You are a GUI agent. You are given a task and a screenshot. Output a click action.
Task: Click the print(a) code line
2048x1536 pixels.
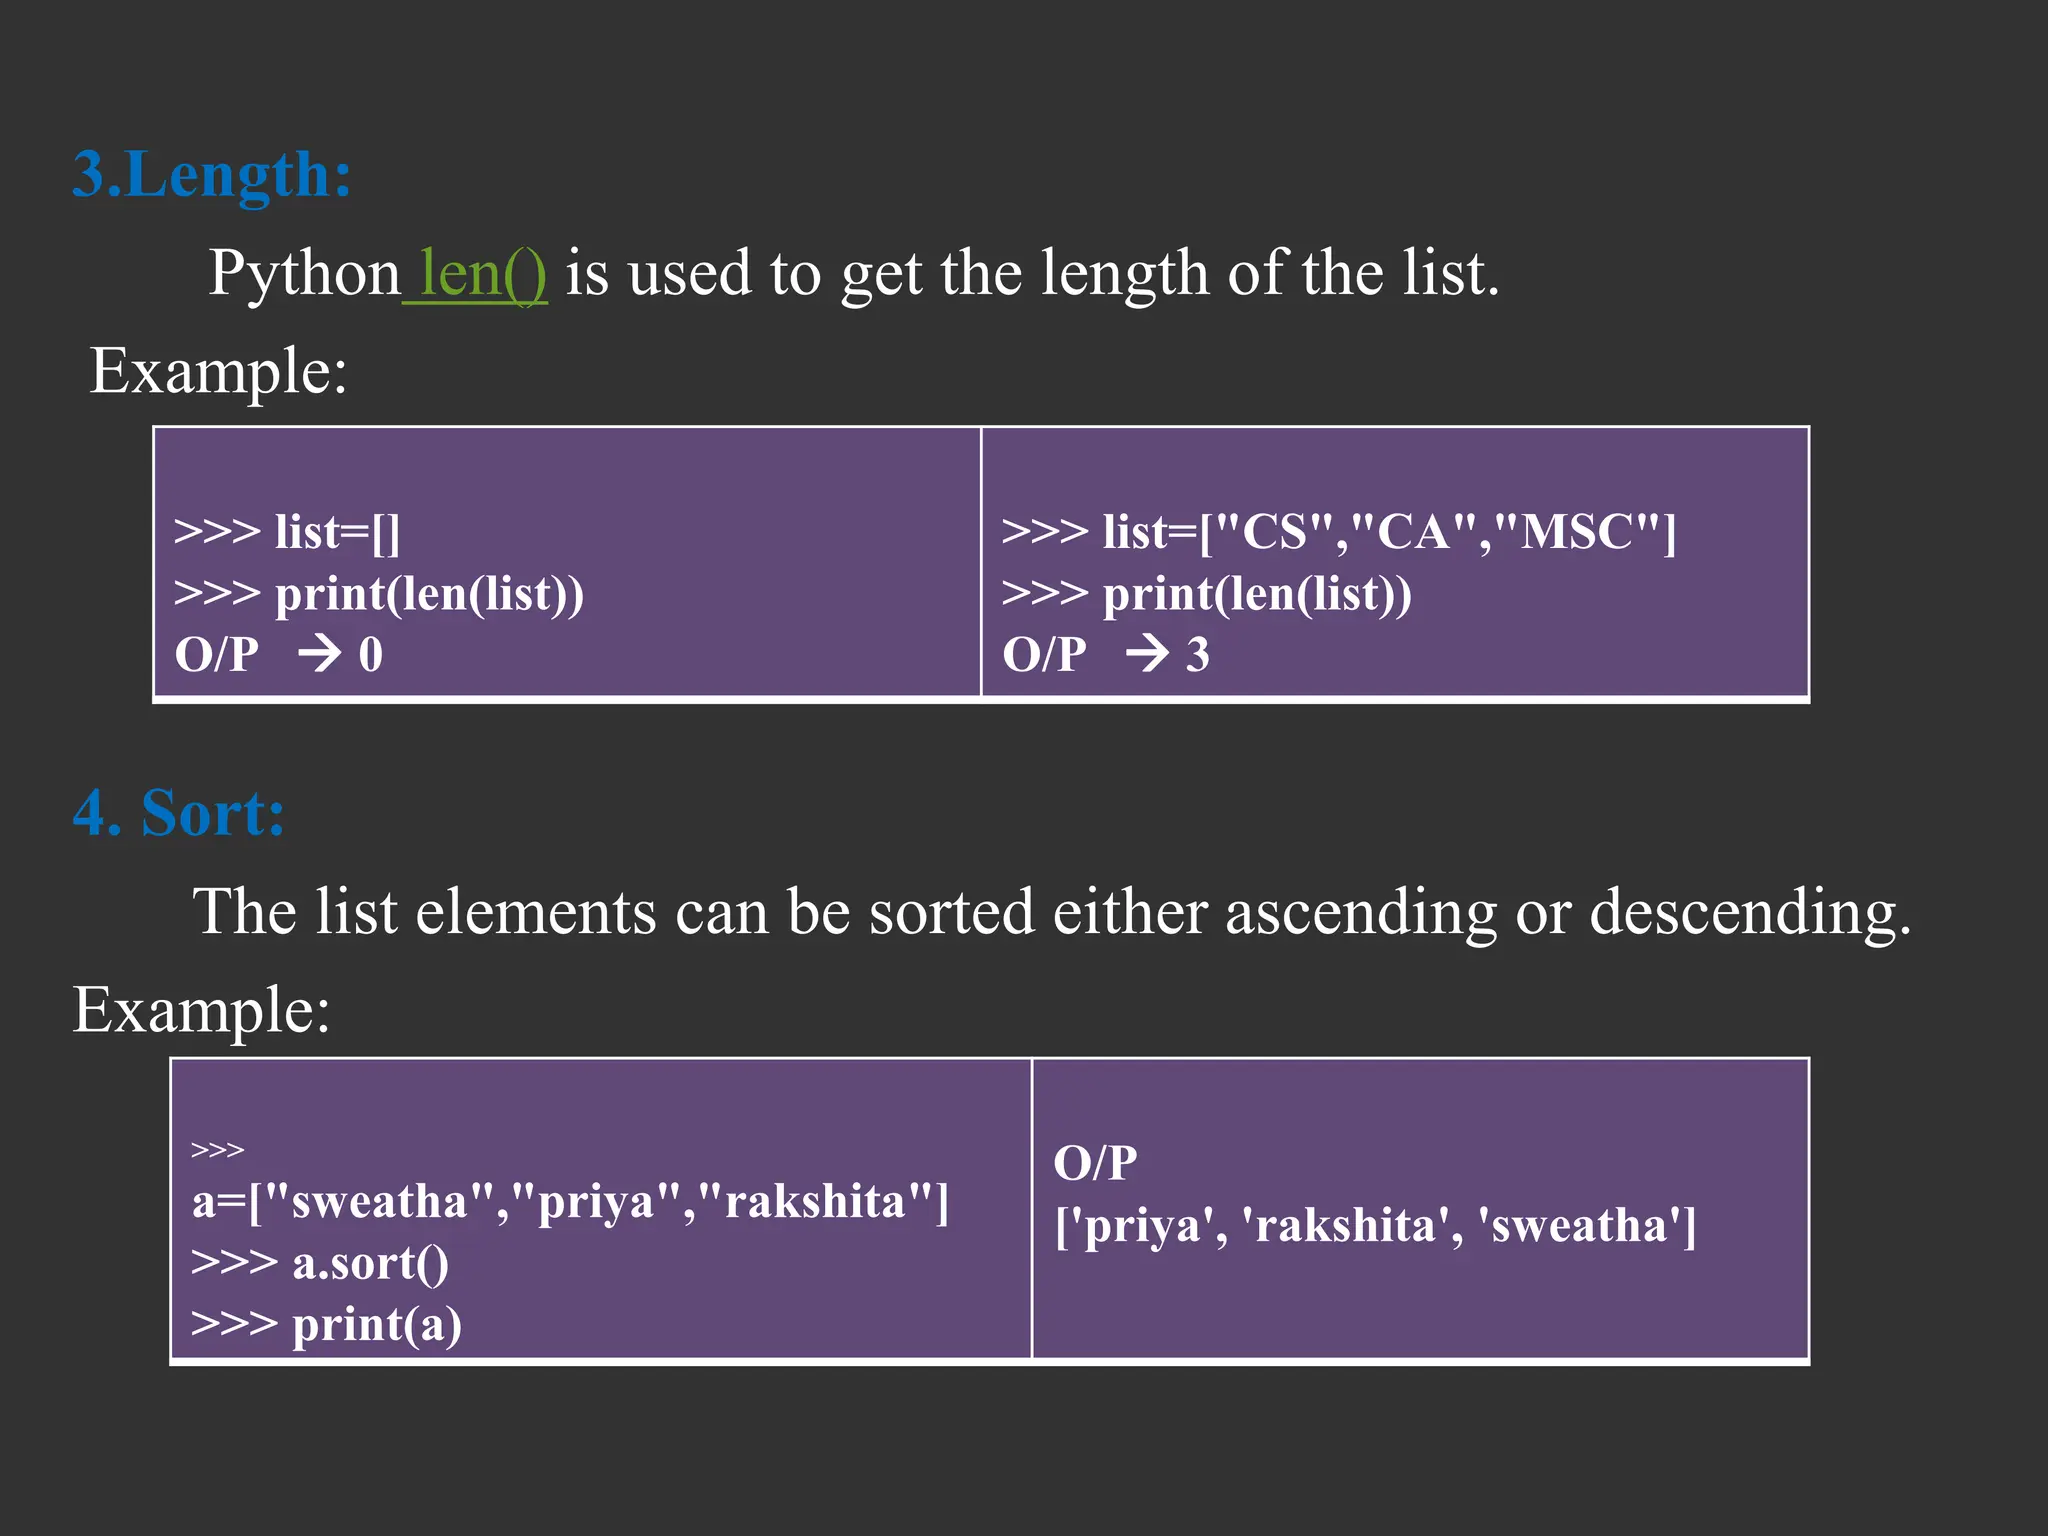(x=326, y=1324)
